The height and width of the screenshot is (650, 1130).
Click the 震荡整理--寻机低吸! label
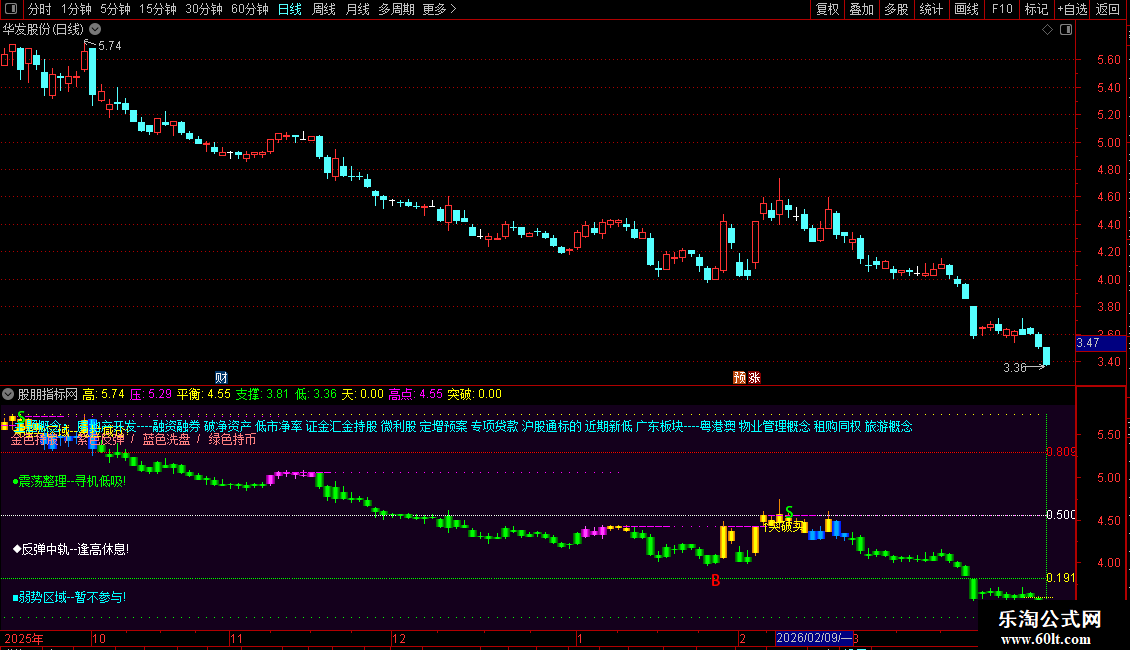point(69,481)
